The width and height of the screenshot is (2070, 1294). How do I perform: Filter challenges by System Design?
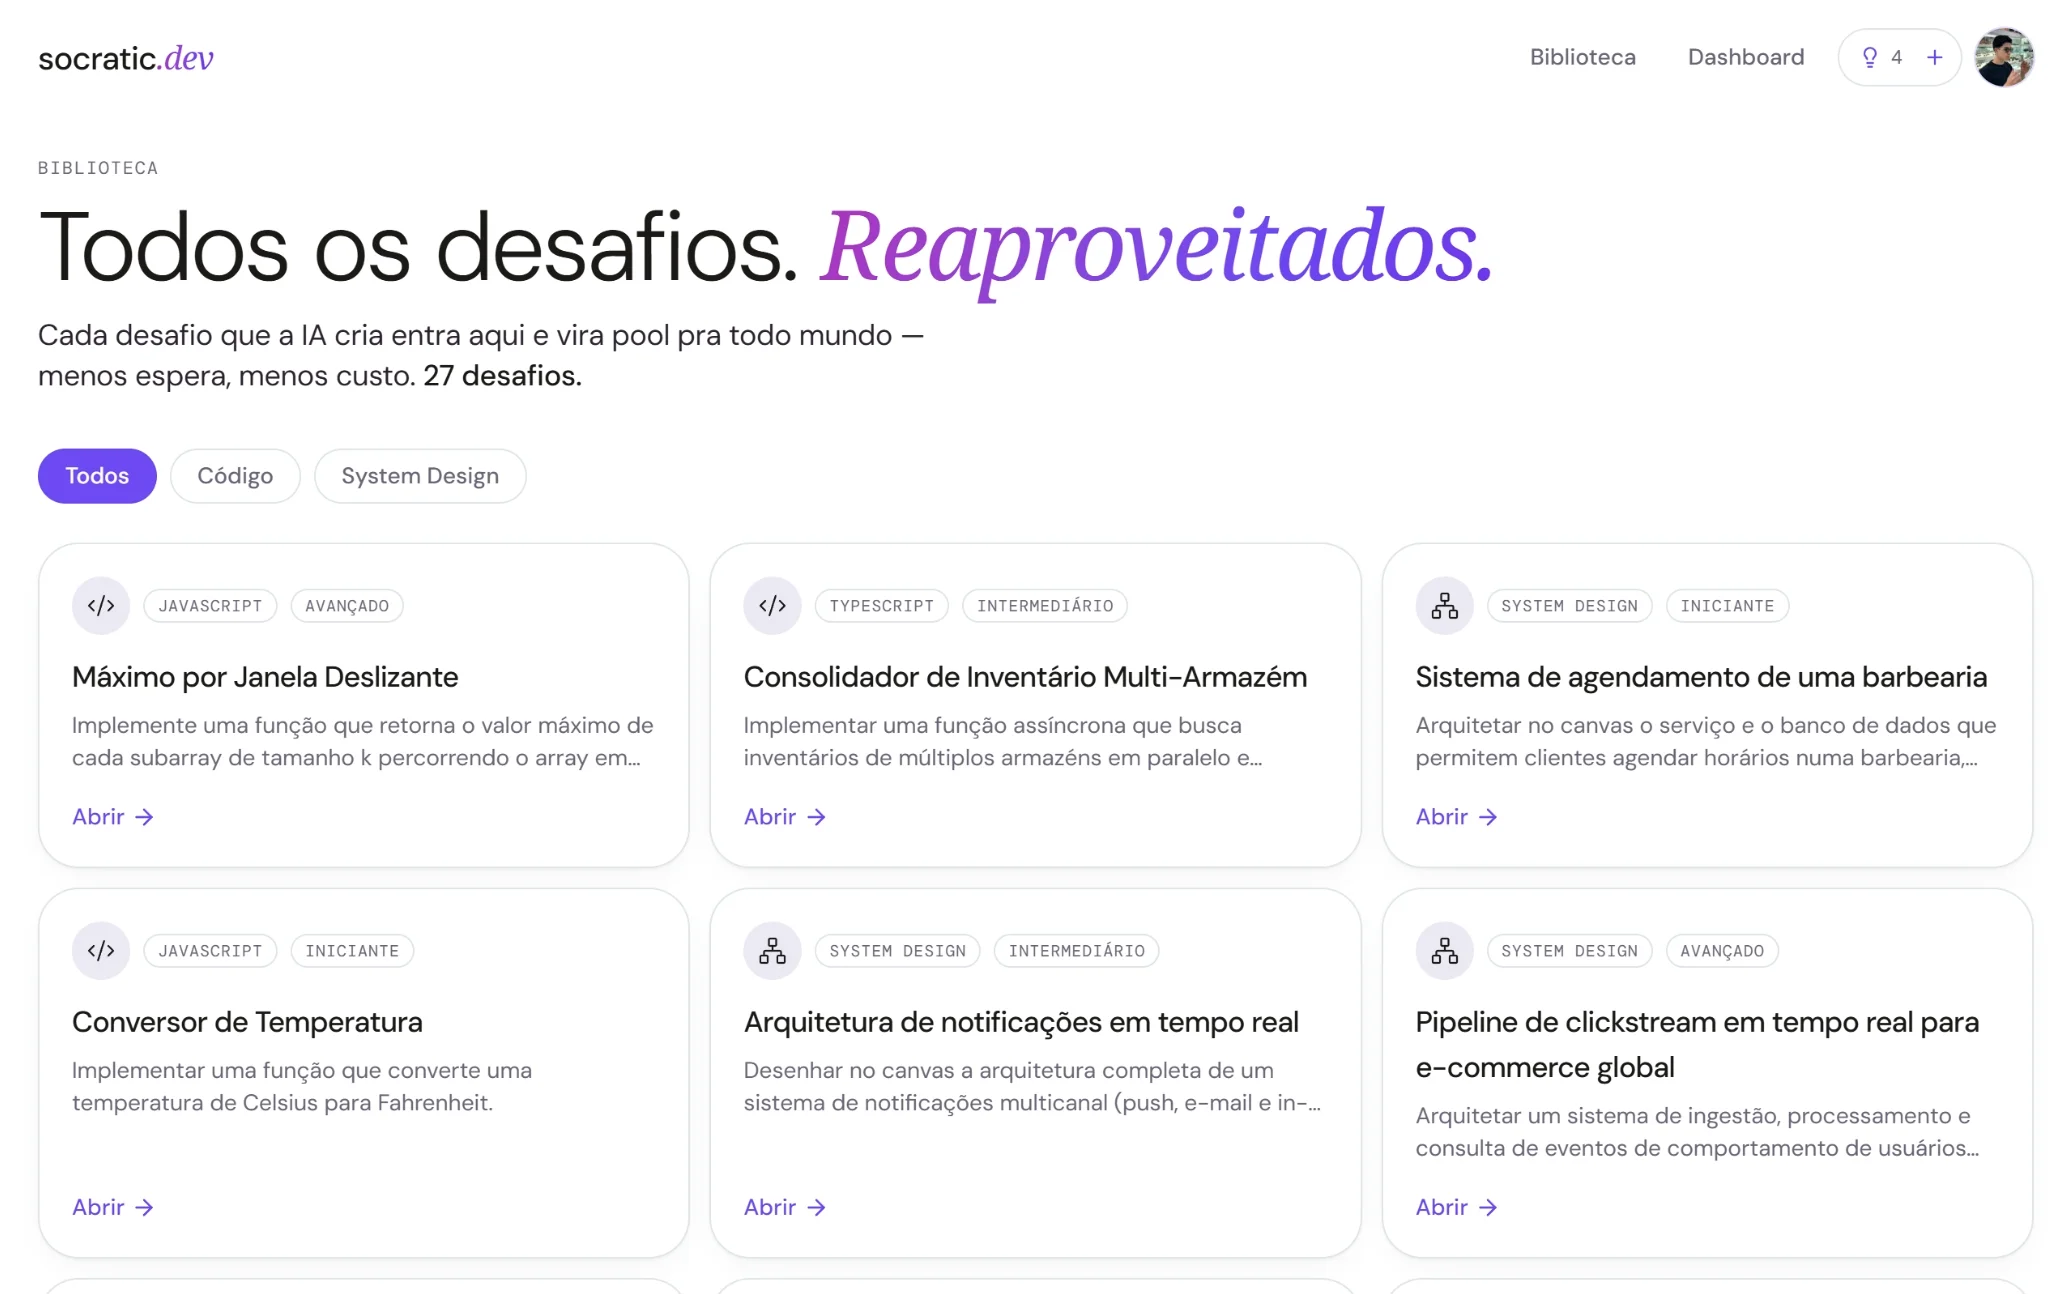(x=420, y=476)
